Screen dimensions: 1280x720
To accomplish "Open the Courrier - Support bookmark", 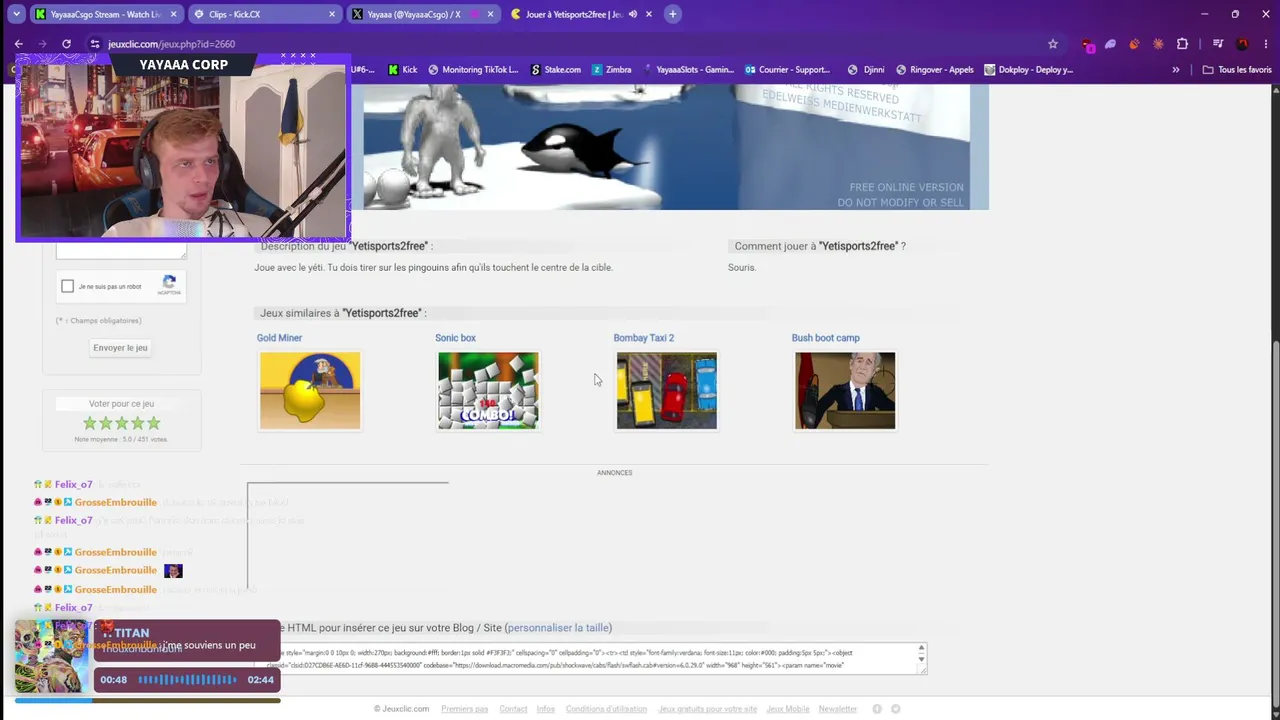I will point(788,70).
